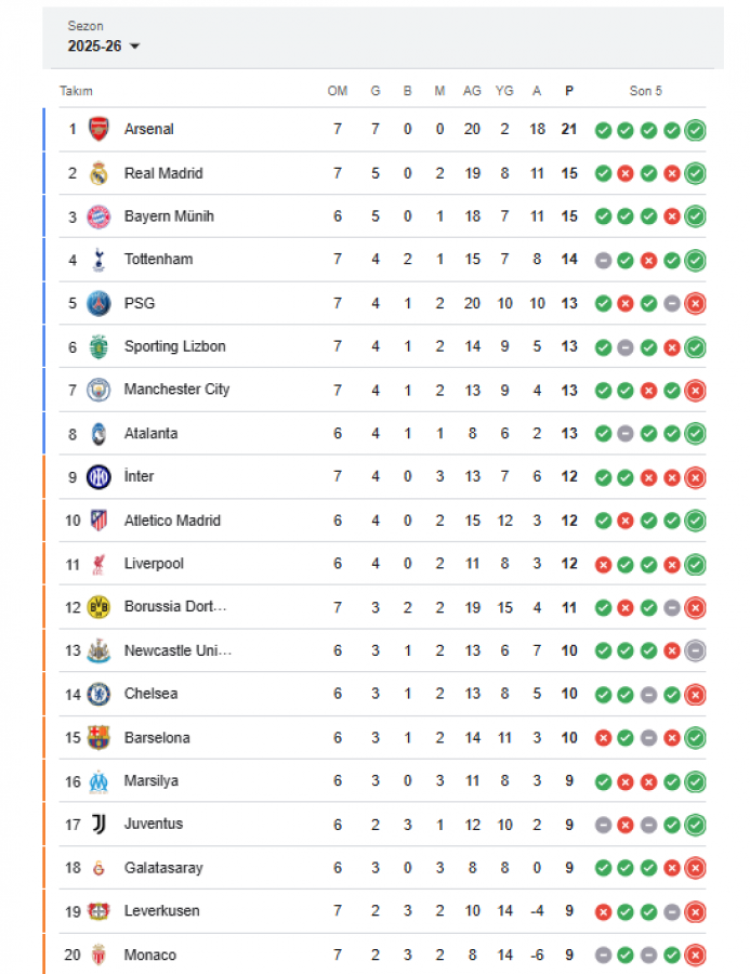Screen dimensions: 750x974
Task: Click the Manchester City crest
Action: pyautogui.click(x=98, y=389)
